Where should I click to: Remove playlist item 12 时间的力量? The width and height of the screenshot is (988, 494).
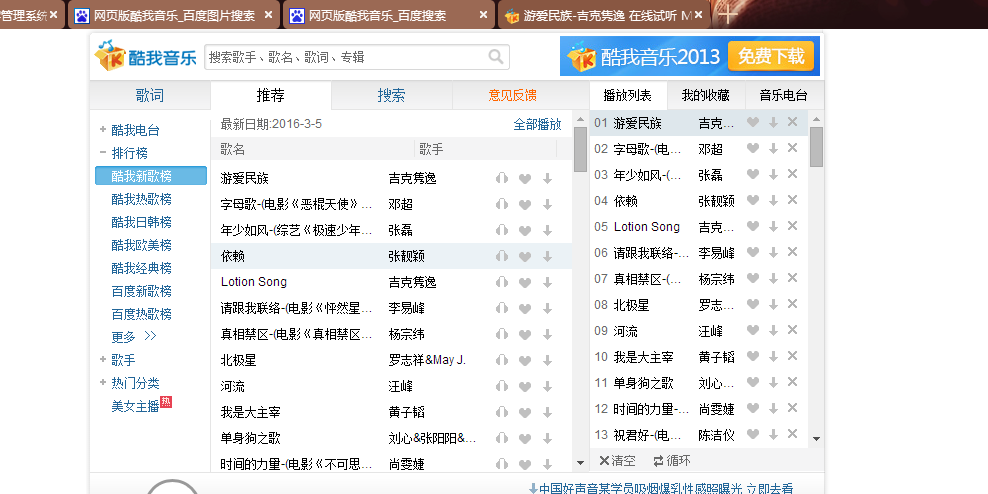tap(793, 408)
